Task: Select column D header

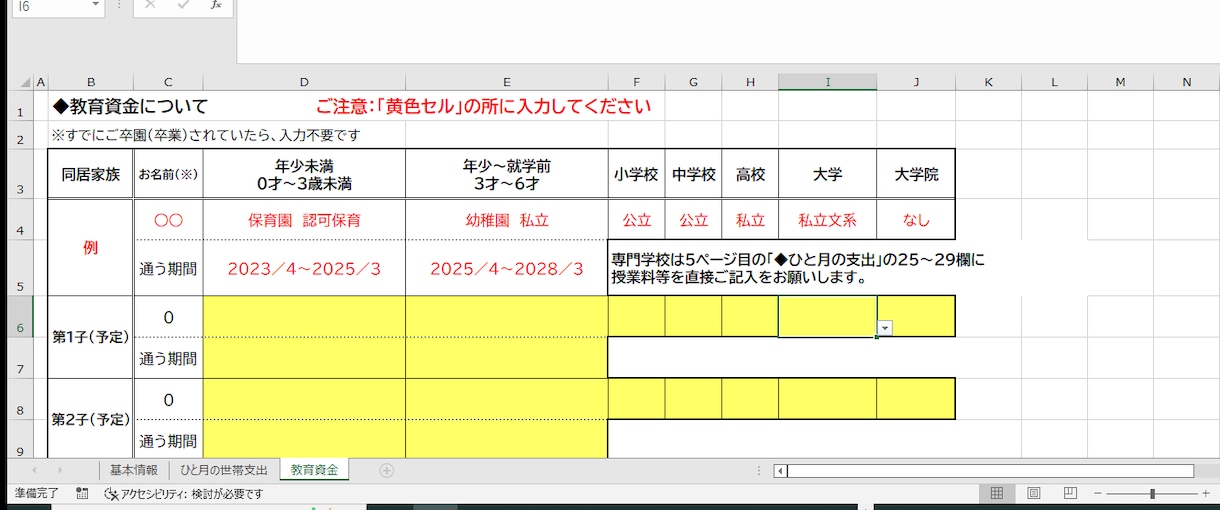Action: point(304,82)
